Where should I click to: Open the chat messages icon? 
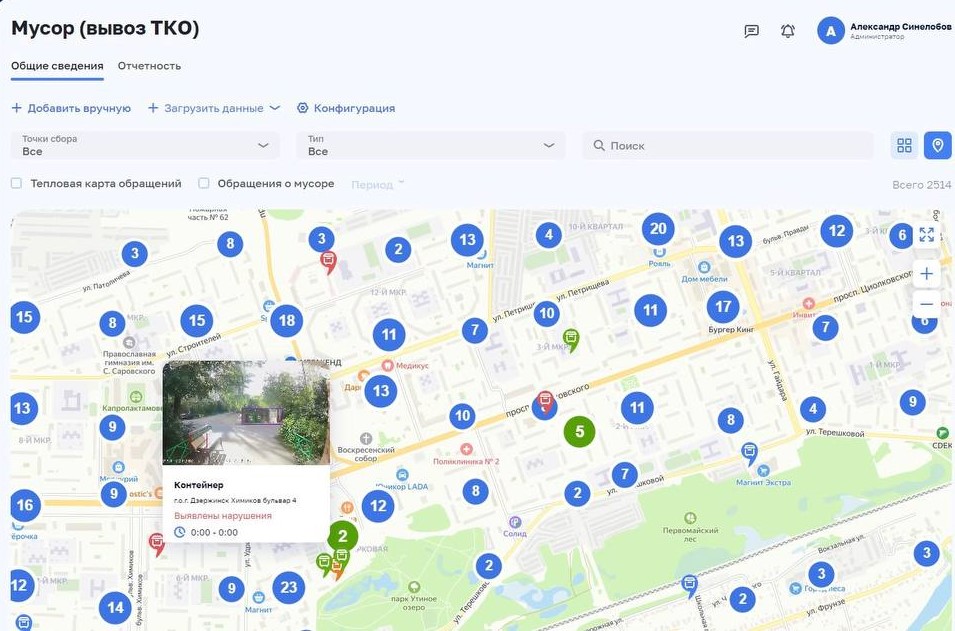click(x=752, y=31)
